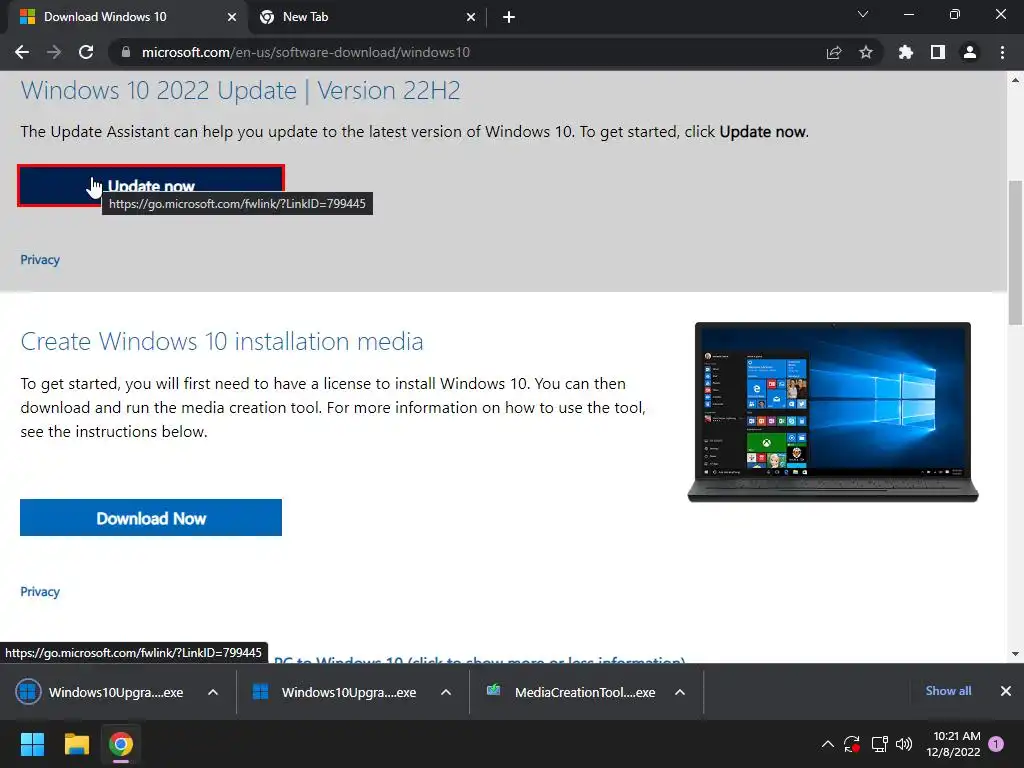Open the Extensions puzzle icon
This screenshot has width=1024, height=768.
click(x=906, y=52)
